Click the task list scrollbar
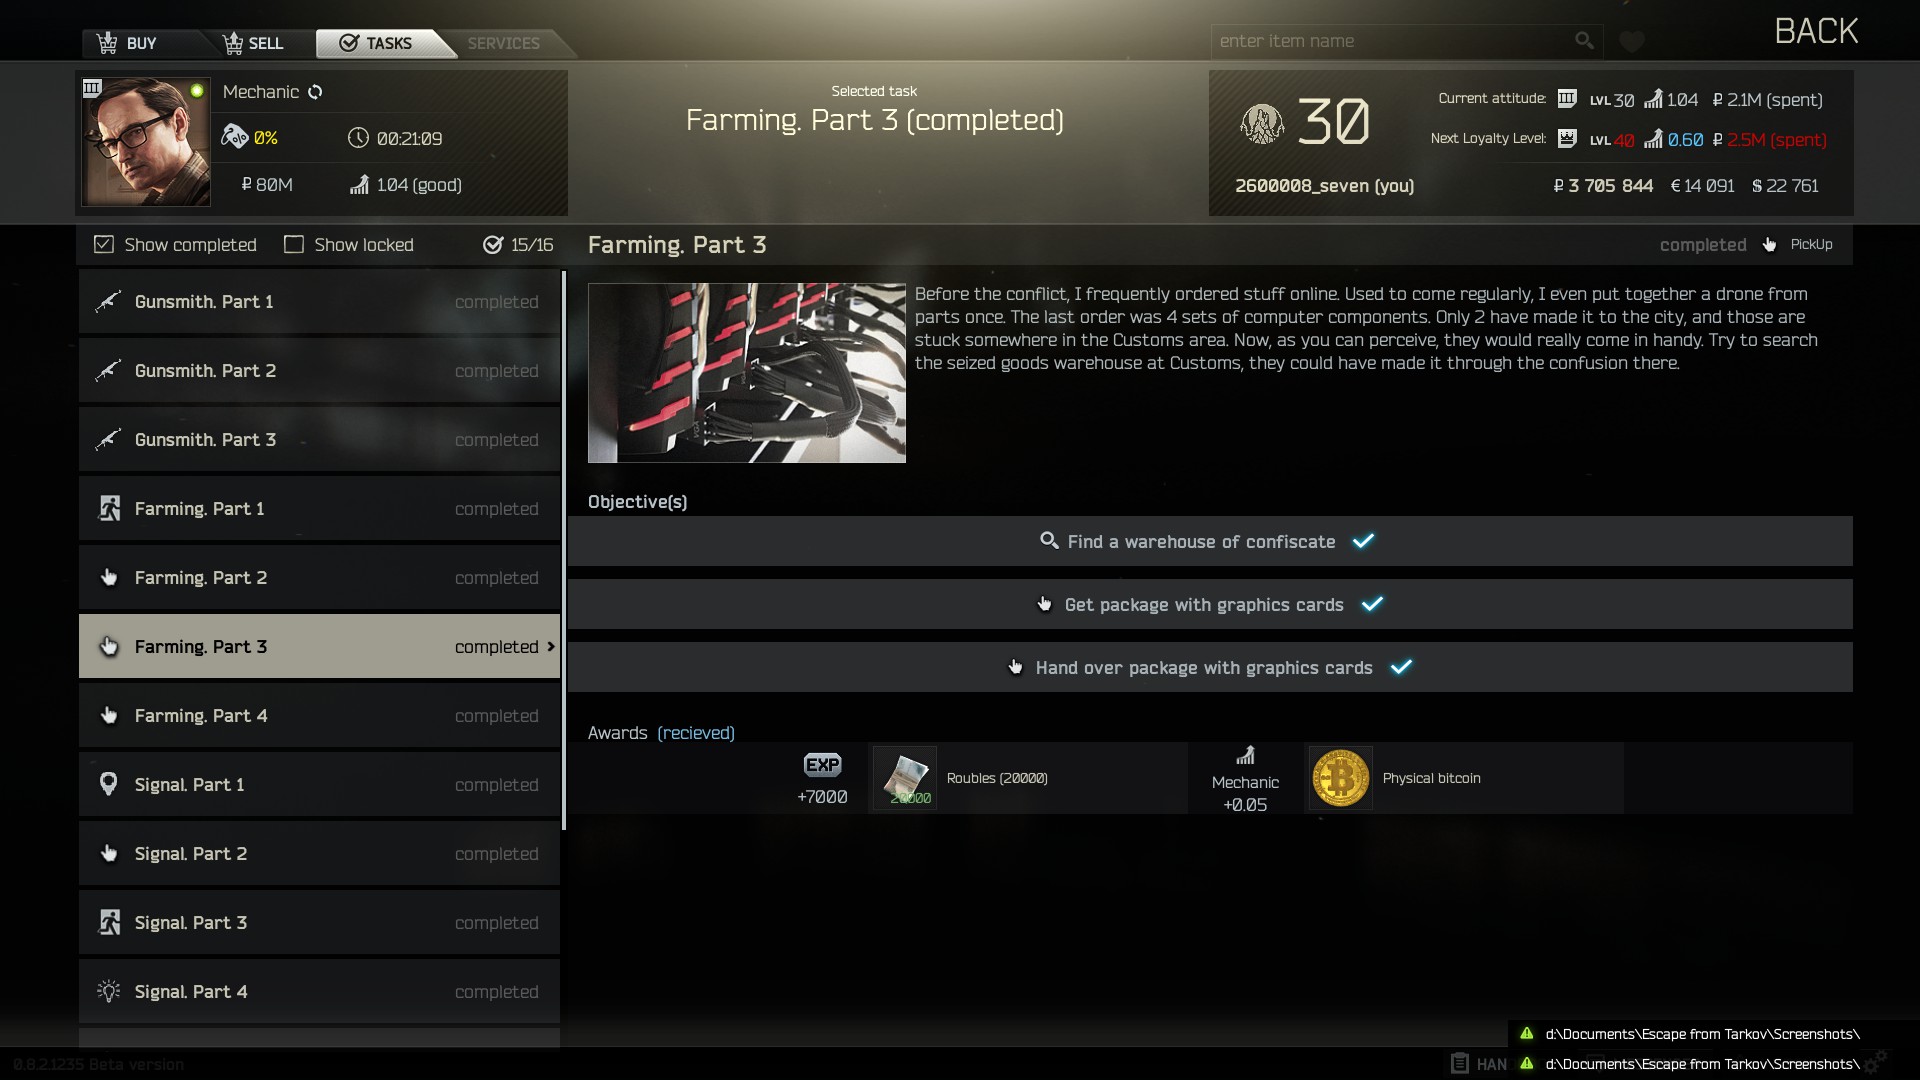Viewport: 1920px width, 1080px height. coord(564,550)
